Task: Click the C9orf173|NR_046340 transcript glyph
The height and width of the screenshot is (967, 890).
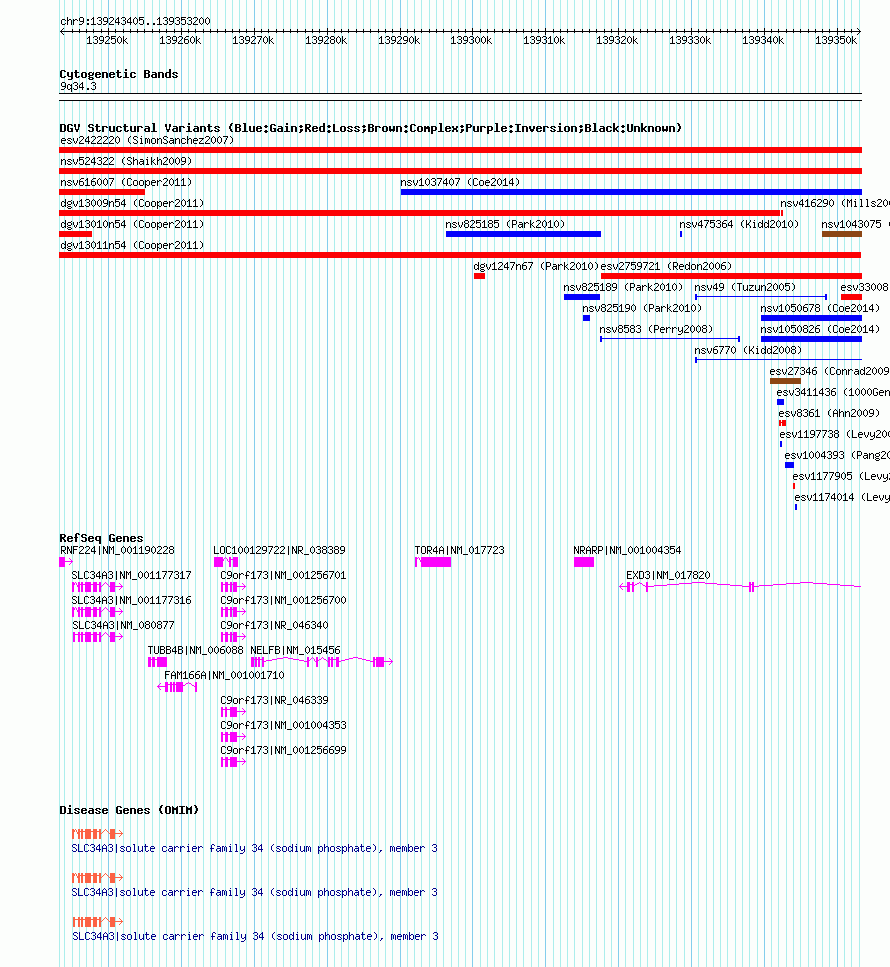Action: tap(233, 637)
